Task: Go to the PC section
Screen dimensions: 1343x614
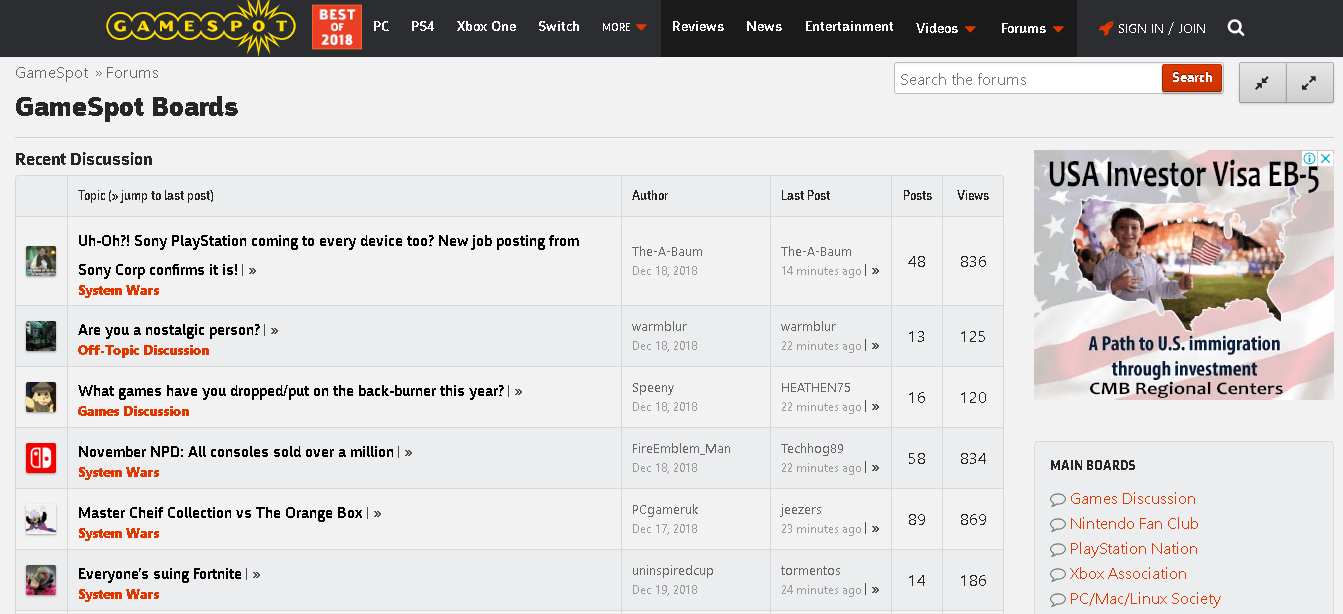Action: (x=381, y=27)
